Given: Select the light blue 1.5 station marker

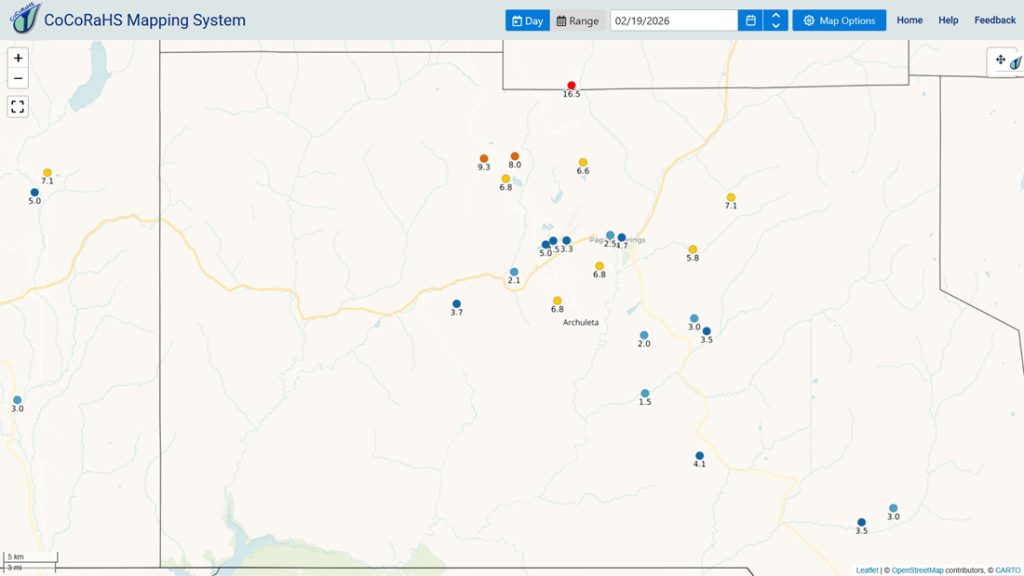Looking at the screenshot, I should [645, 394].
